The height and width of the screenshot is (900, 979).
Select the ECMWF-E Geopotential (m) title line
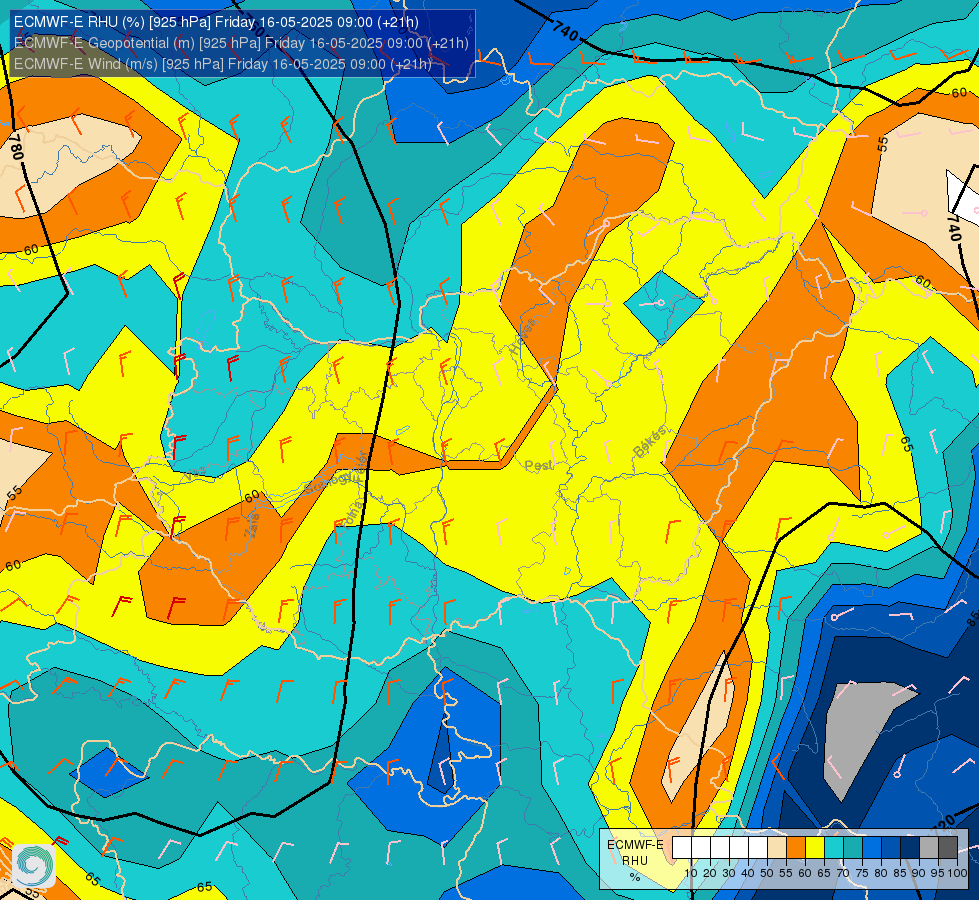pos(240,43)
